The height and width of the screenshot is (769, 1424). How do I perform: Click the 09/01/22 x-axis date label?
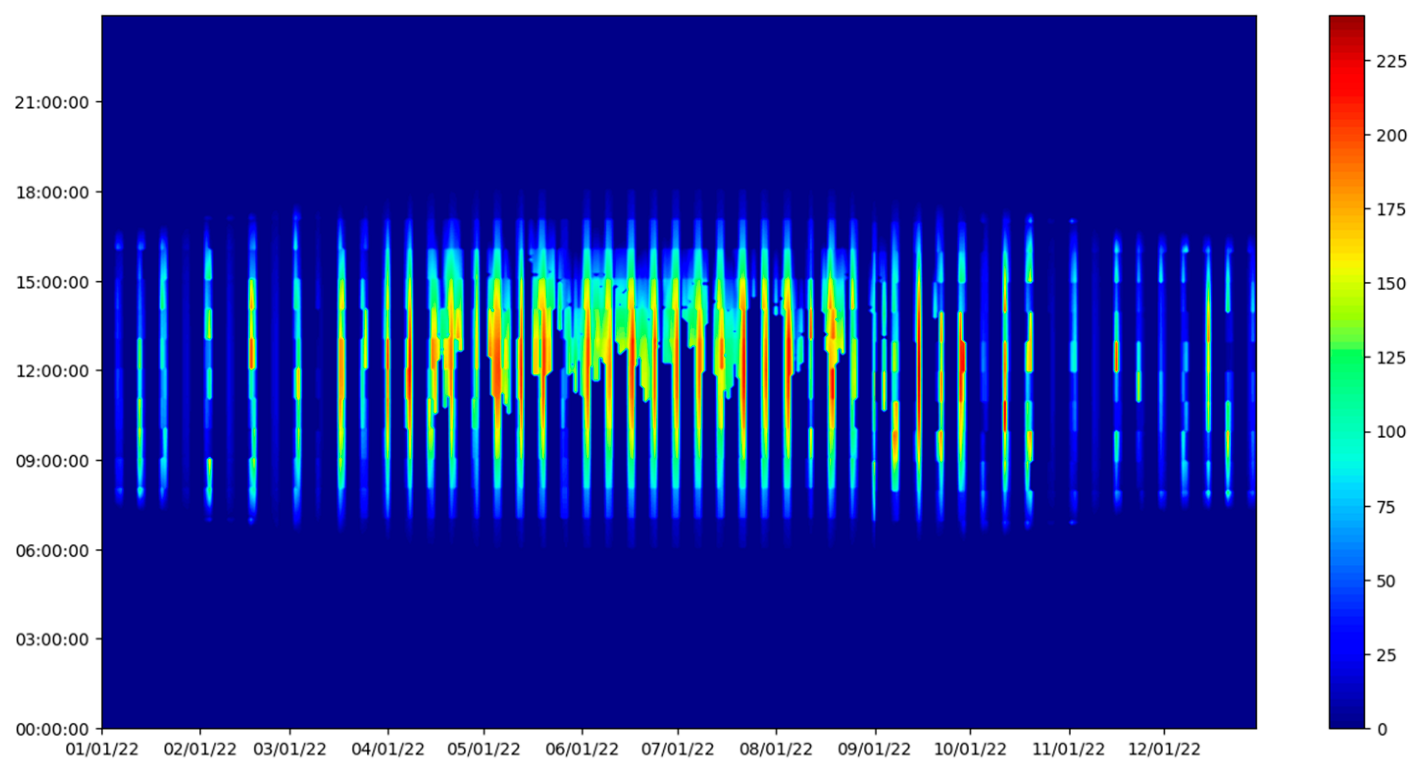pos(875,749)
